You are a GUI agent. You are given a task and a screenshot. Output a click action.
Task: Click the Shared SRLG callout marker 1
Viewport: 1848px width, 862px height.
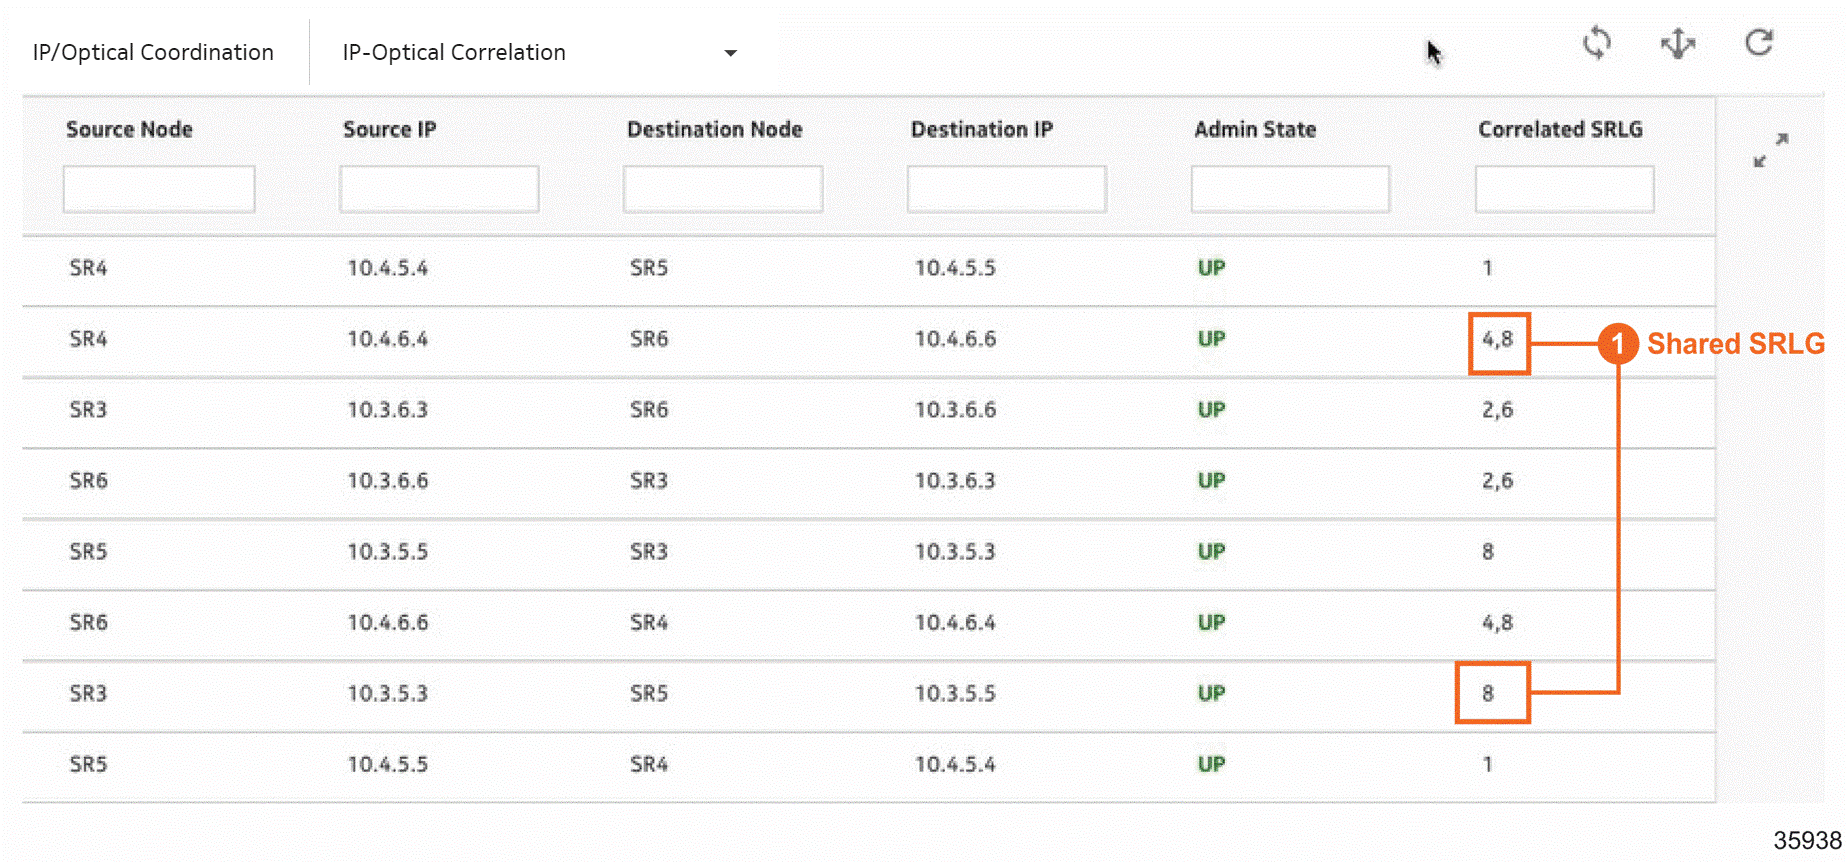click(1617, 344)
